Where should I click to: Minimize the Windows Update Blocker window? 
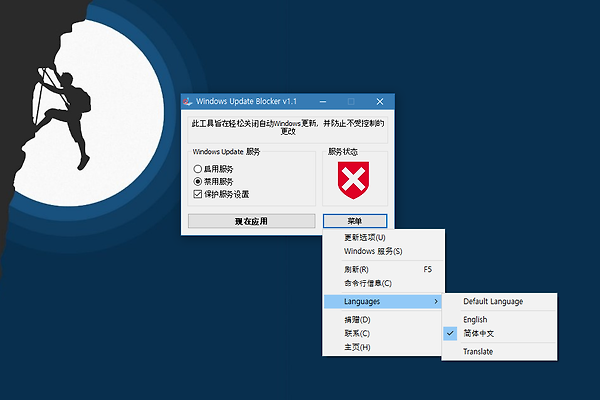click(x=322, y=101)
